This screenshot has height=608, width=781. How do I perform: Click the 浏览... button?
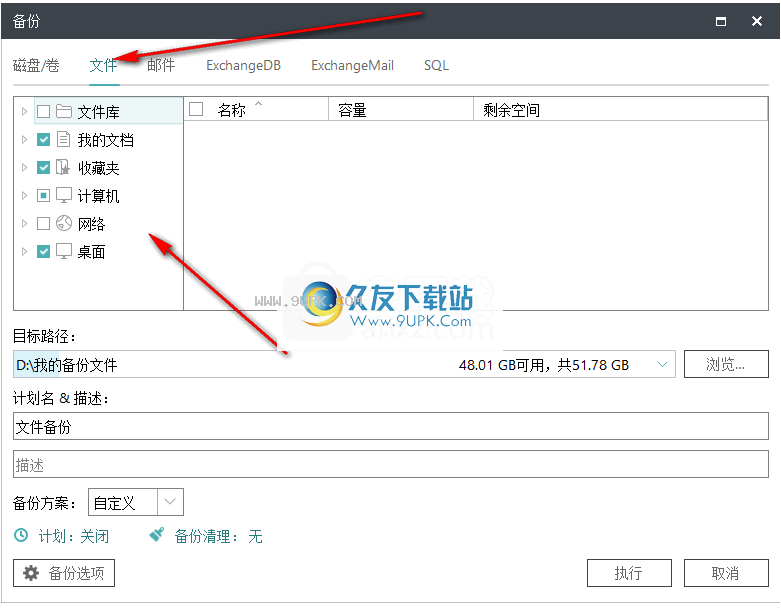coord(726,364)
